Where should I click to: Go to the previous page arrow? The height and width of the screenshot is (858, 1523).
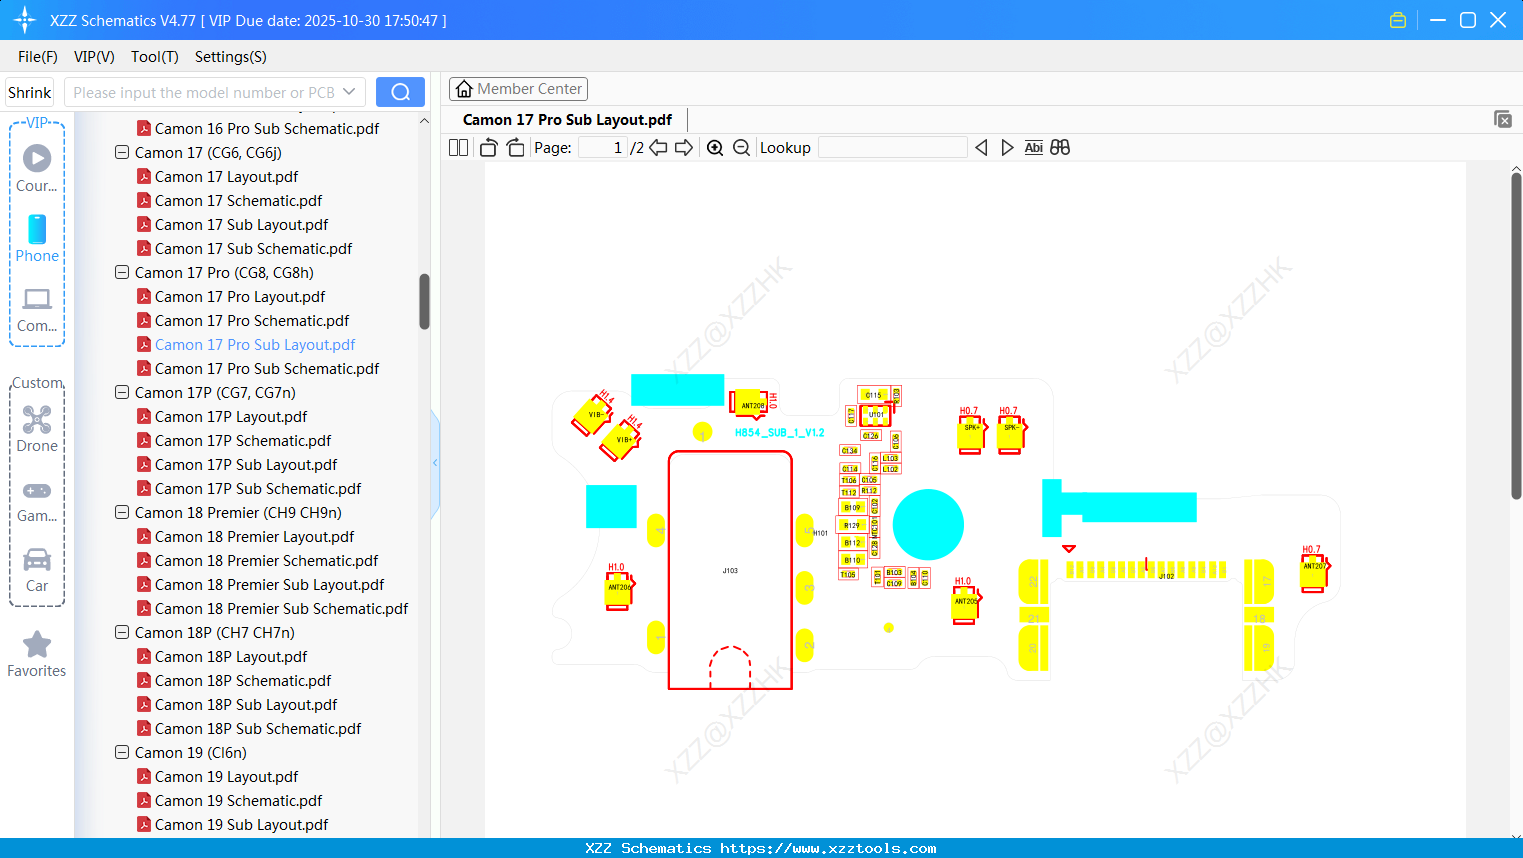pos(658,148)
